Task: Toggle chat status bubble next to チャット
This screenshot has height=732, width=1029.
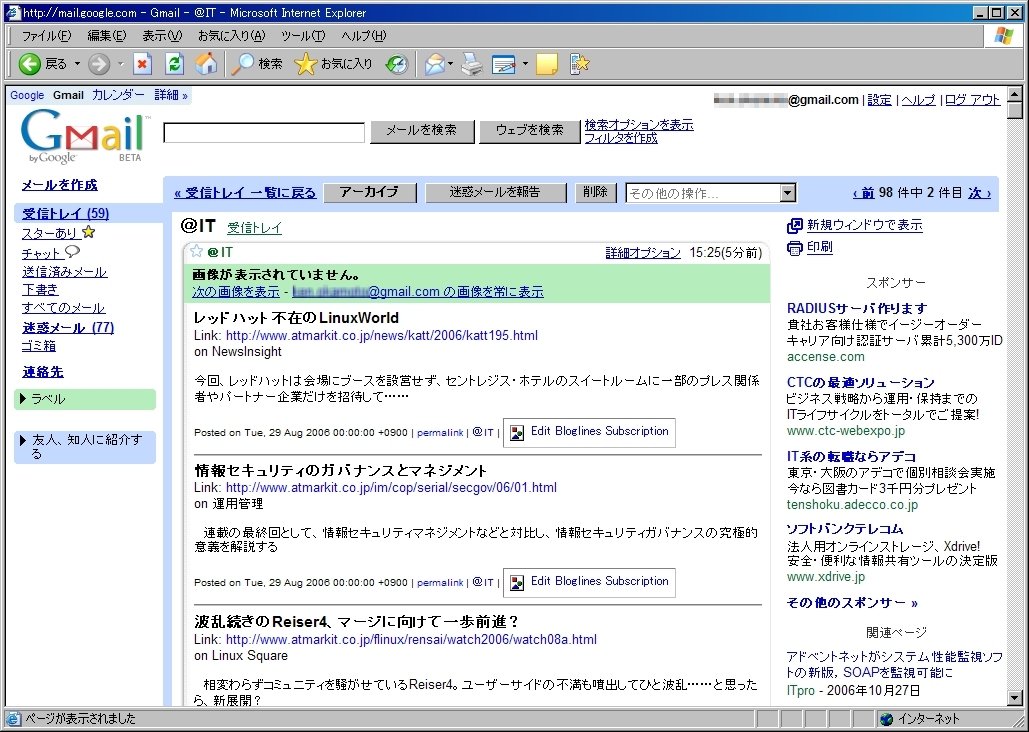Action: coord(74,253)
